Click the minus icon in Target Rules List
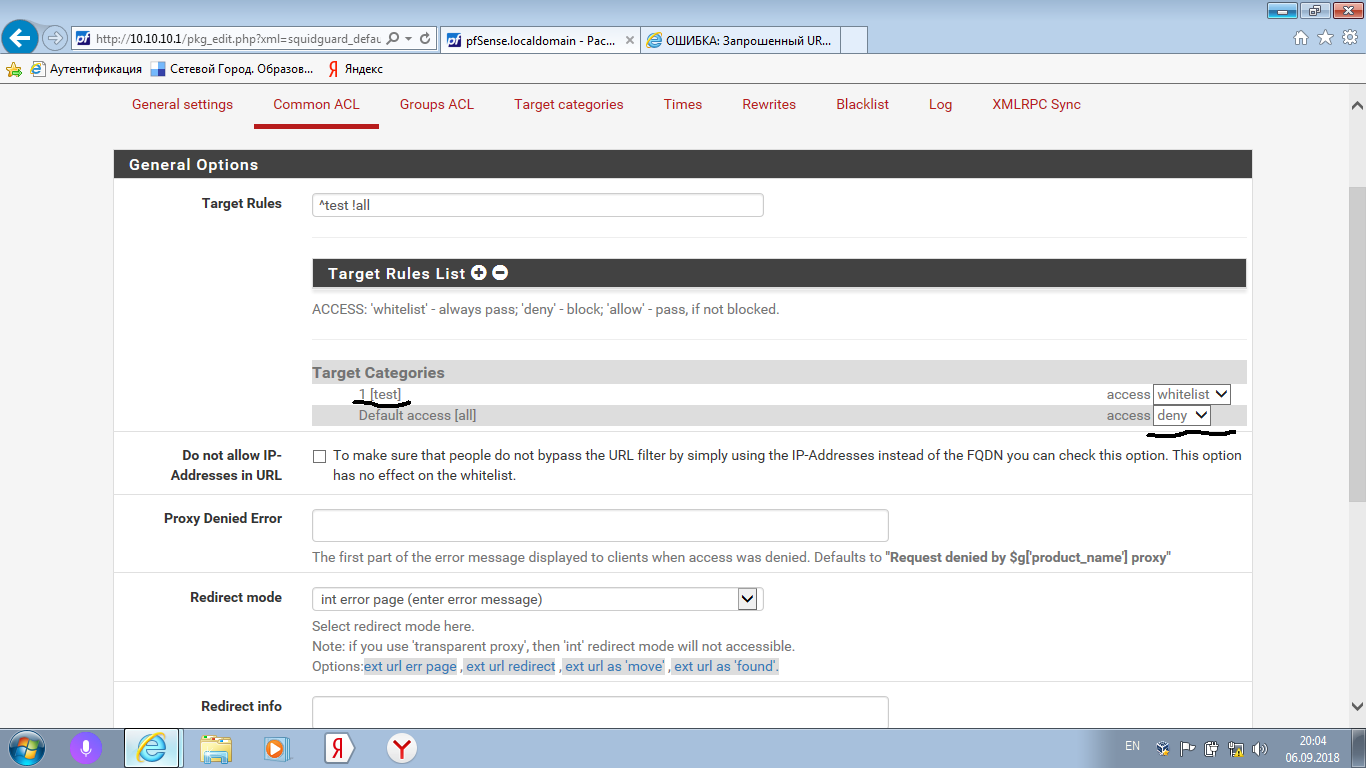This screenshot has width=1366, height=768. pos(500,273)
